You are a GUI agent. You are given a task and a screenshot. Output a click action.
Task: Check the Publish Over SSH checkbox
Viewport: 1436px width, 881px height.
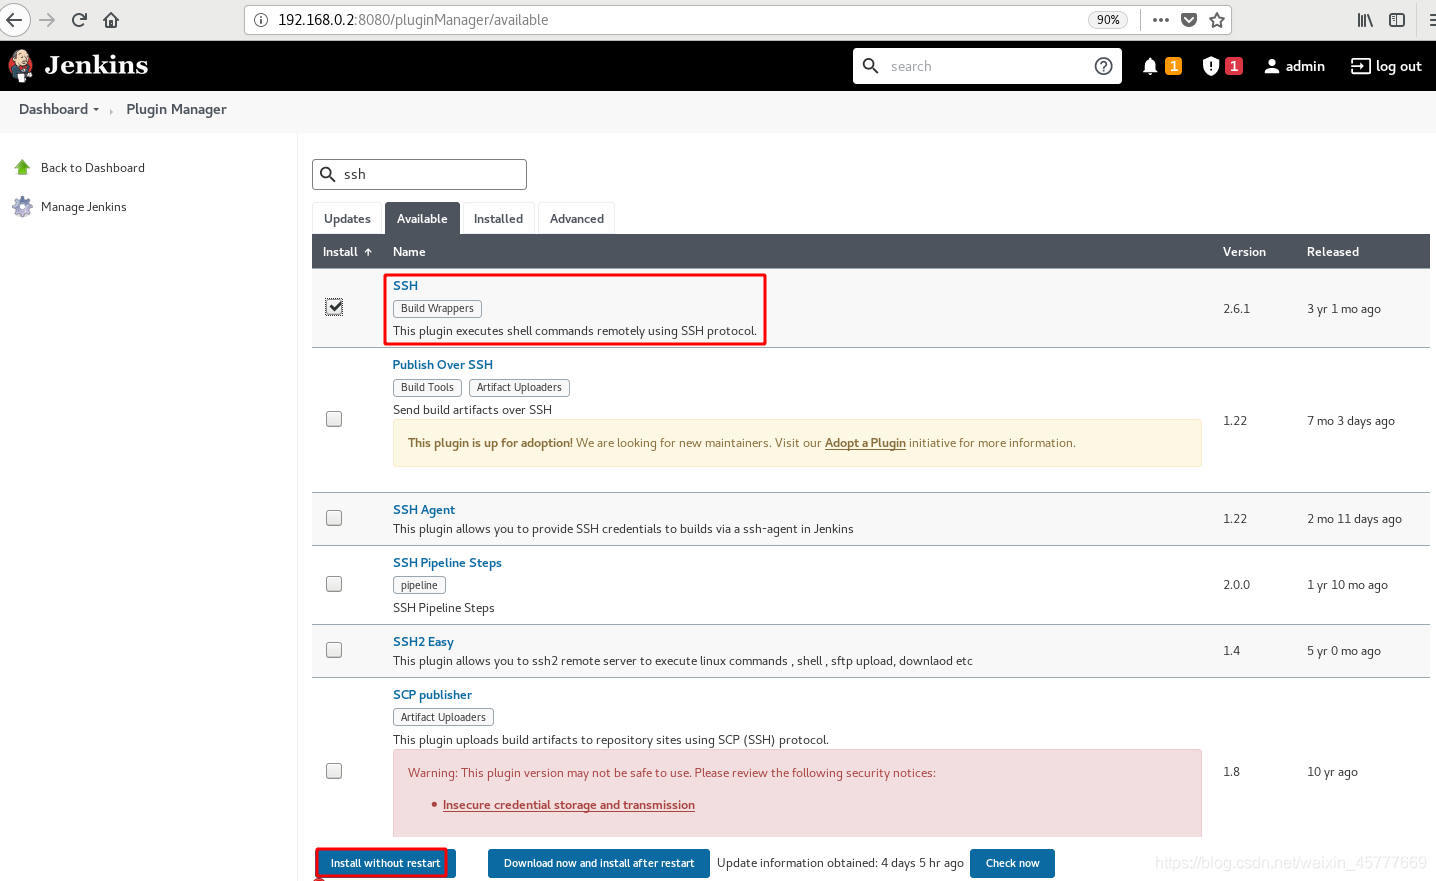tap(334, 419)
